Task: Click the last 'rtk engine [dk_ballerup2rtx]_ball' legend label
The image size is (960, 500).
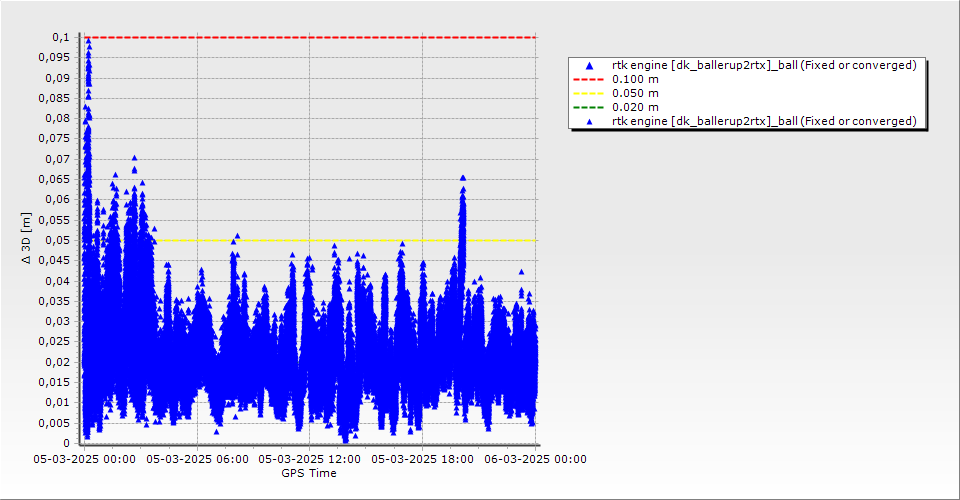Action: tap(764, 121)
